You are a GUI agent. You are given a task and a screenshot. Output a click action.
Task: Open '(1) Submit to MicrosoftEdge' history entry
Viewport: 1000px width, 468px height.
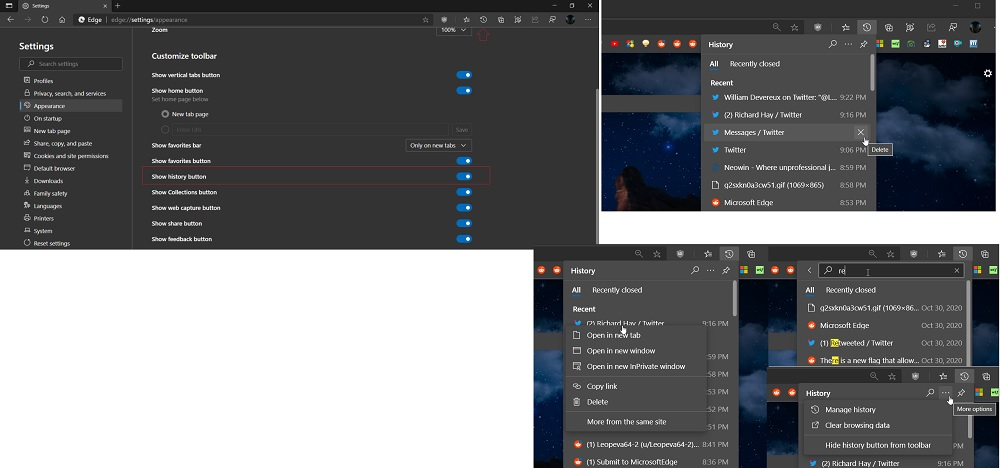tap(649, 462)
